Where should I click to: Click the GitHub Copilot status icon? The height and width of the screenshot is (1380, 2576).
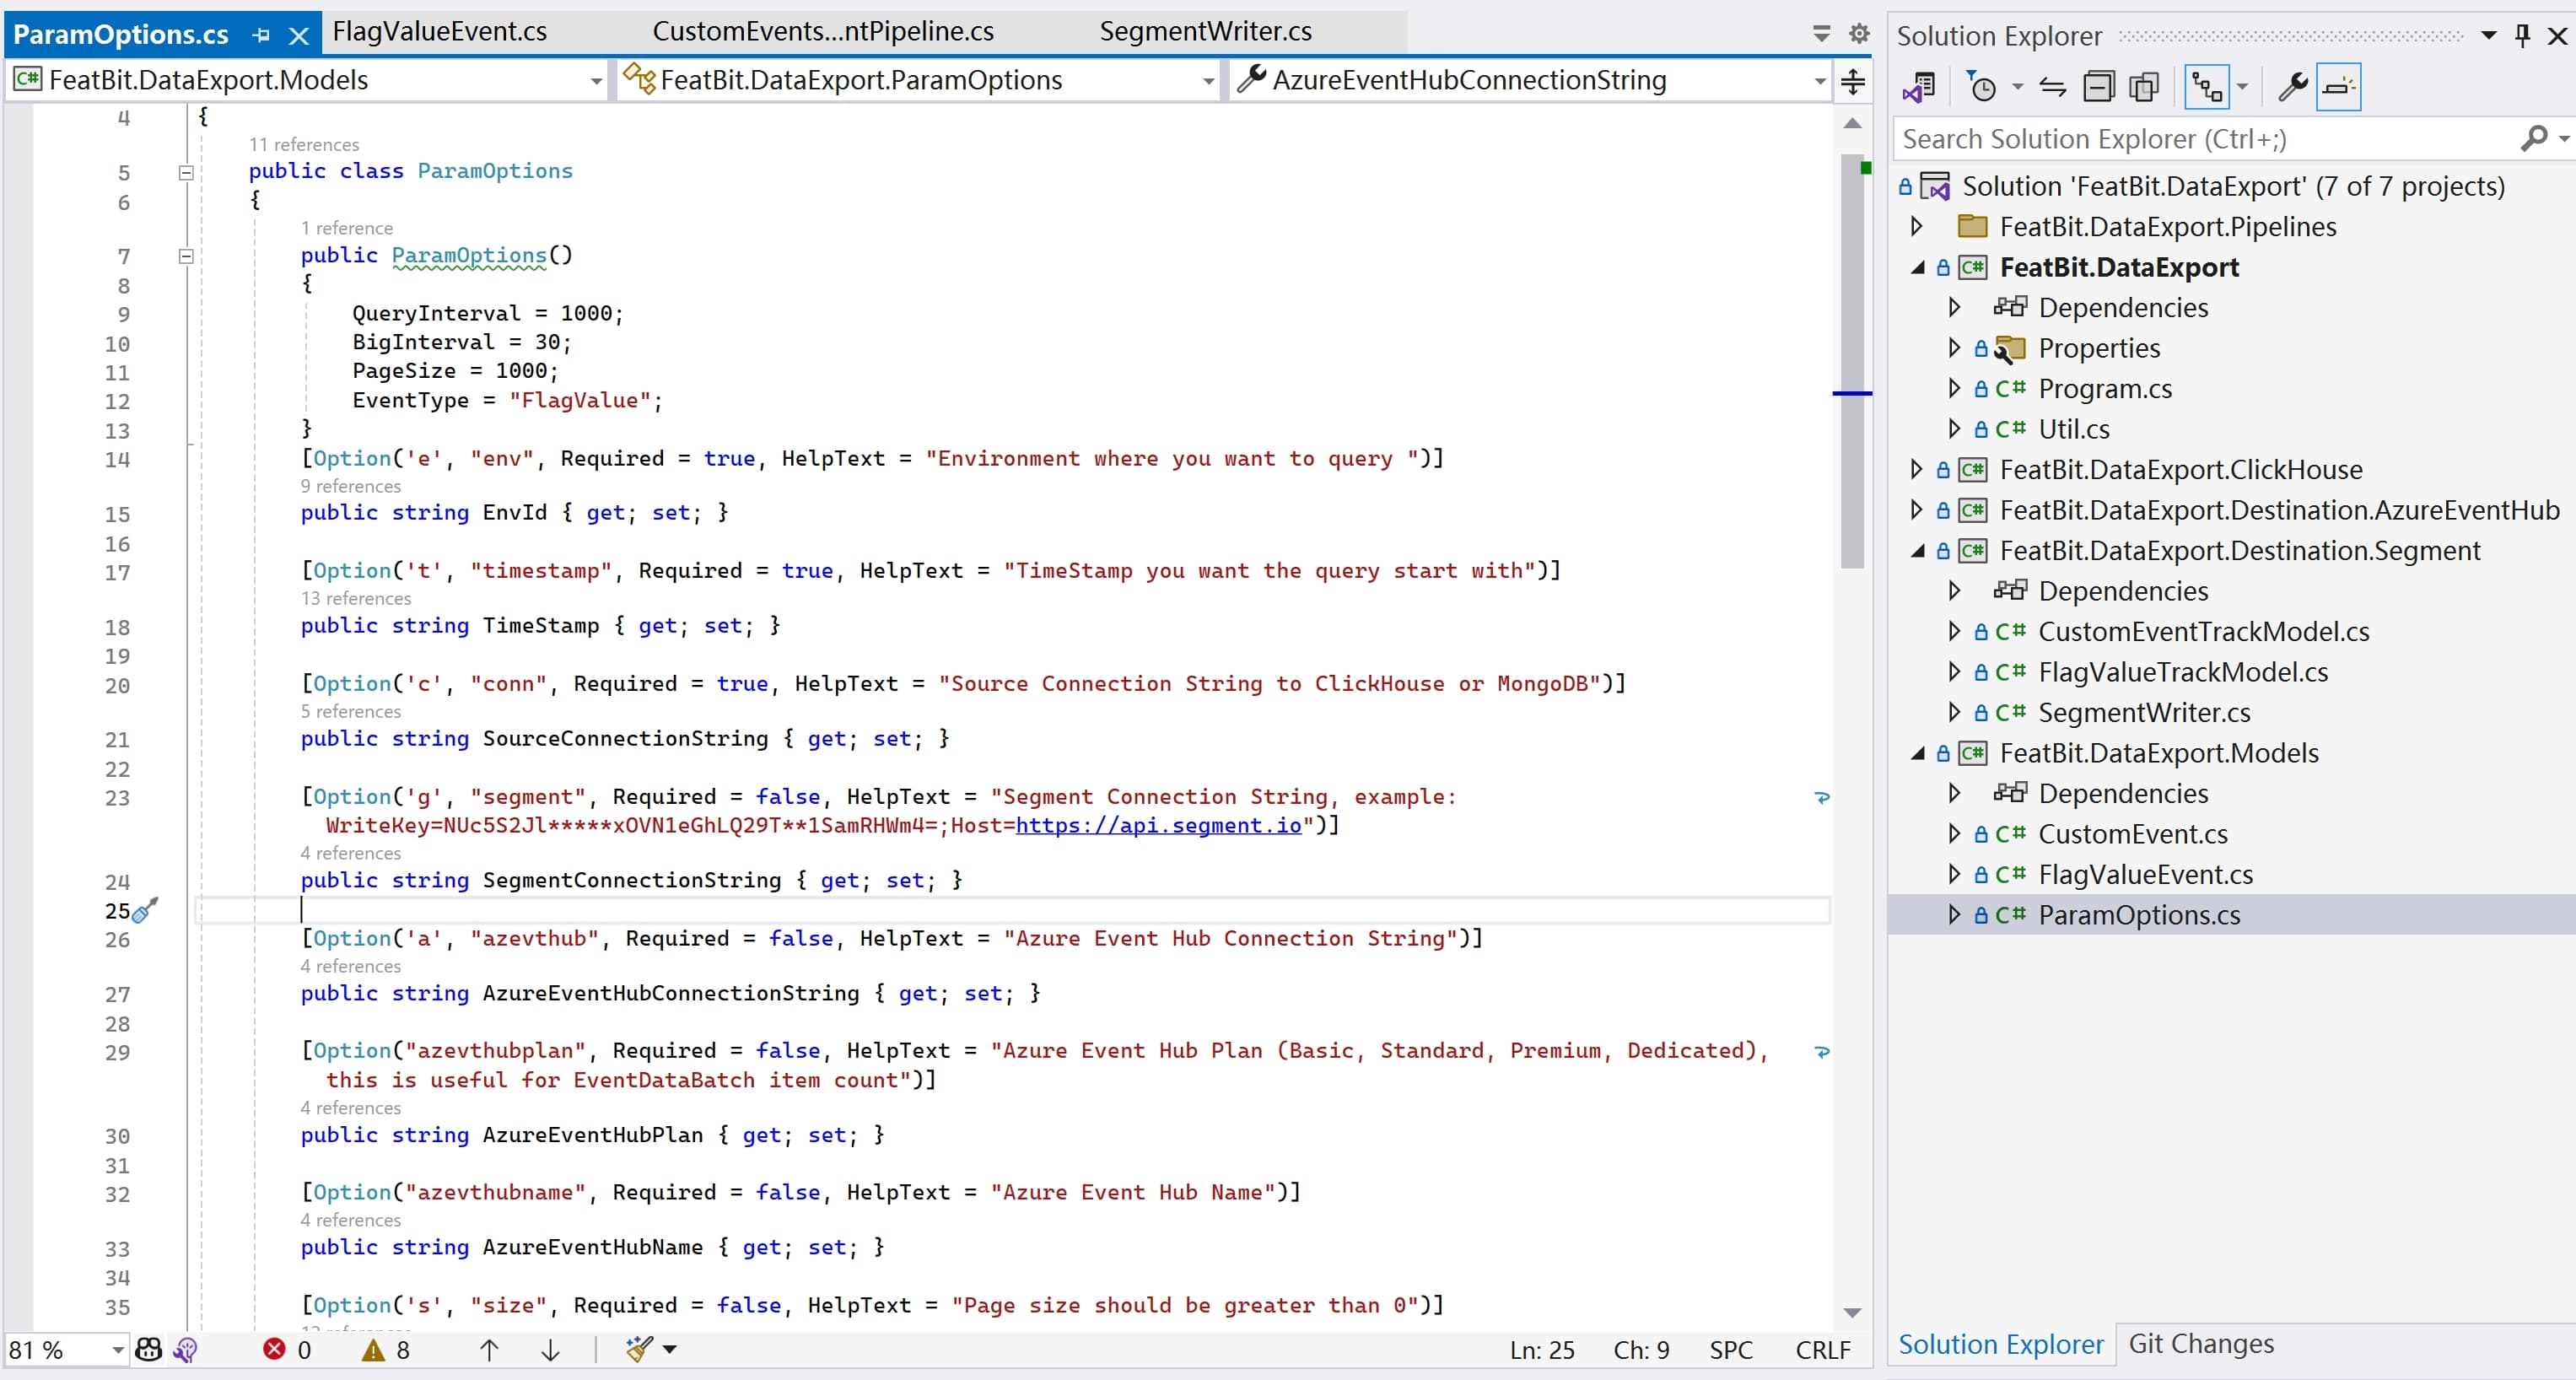(x=148, y=1350)
